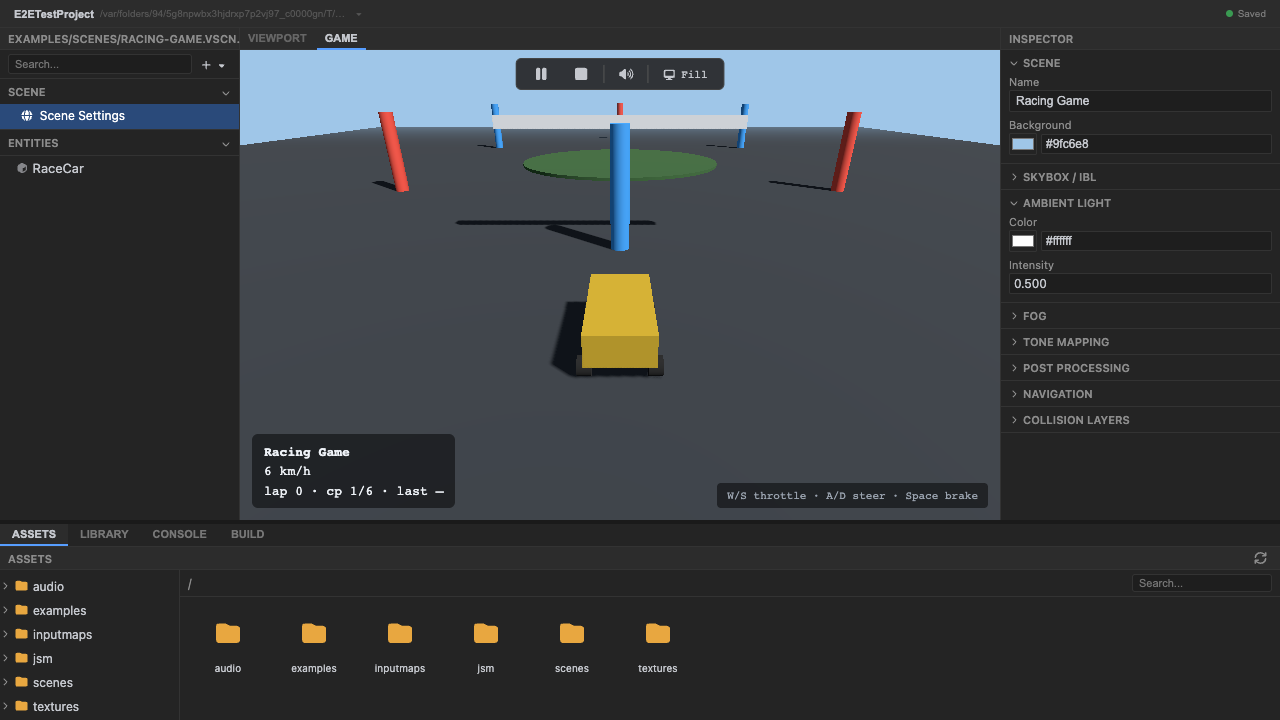Click the INSPECTOR panel header
This screenshot has height=720, width=1280.
[x=1041, y=39]
